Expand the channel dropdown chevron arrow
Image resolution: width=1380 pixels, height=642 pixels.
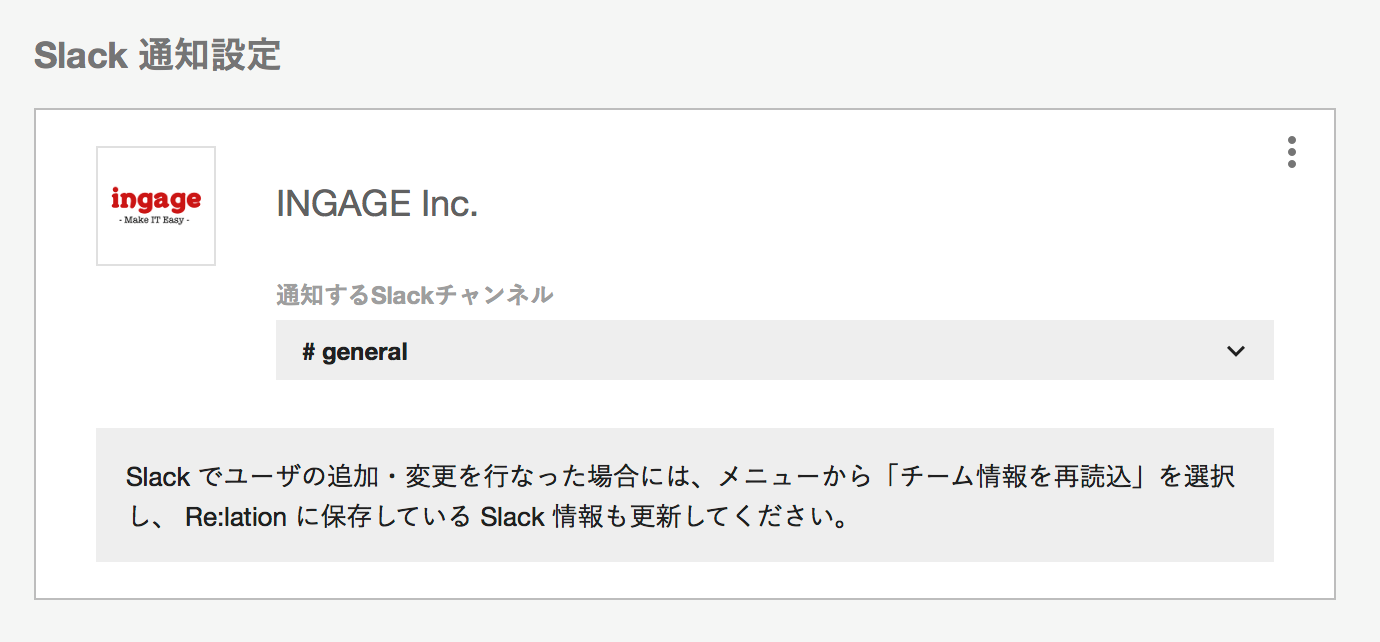tap(1236, 351)
